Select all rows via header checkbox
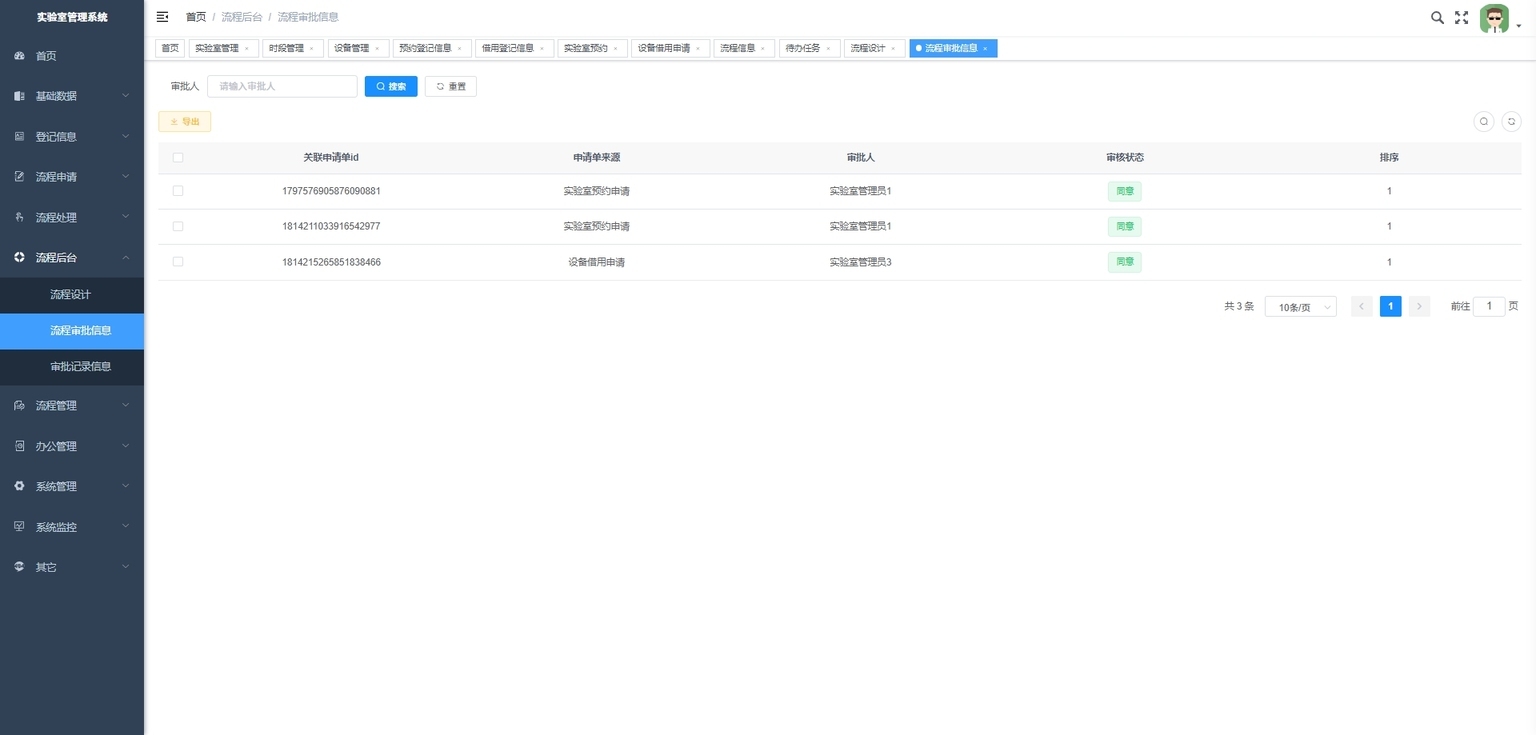1536x735 pixels. point(178,158)
